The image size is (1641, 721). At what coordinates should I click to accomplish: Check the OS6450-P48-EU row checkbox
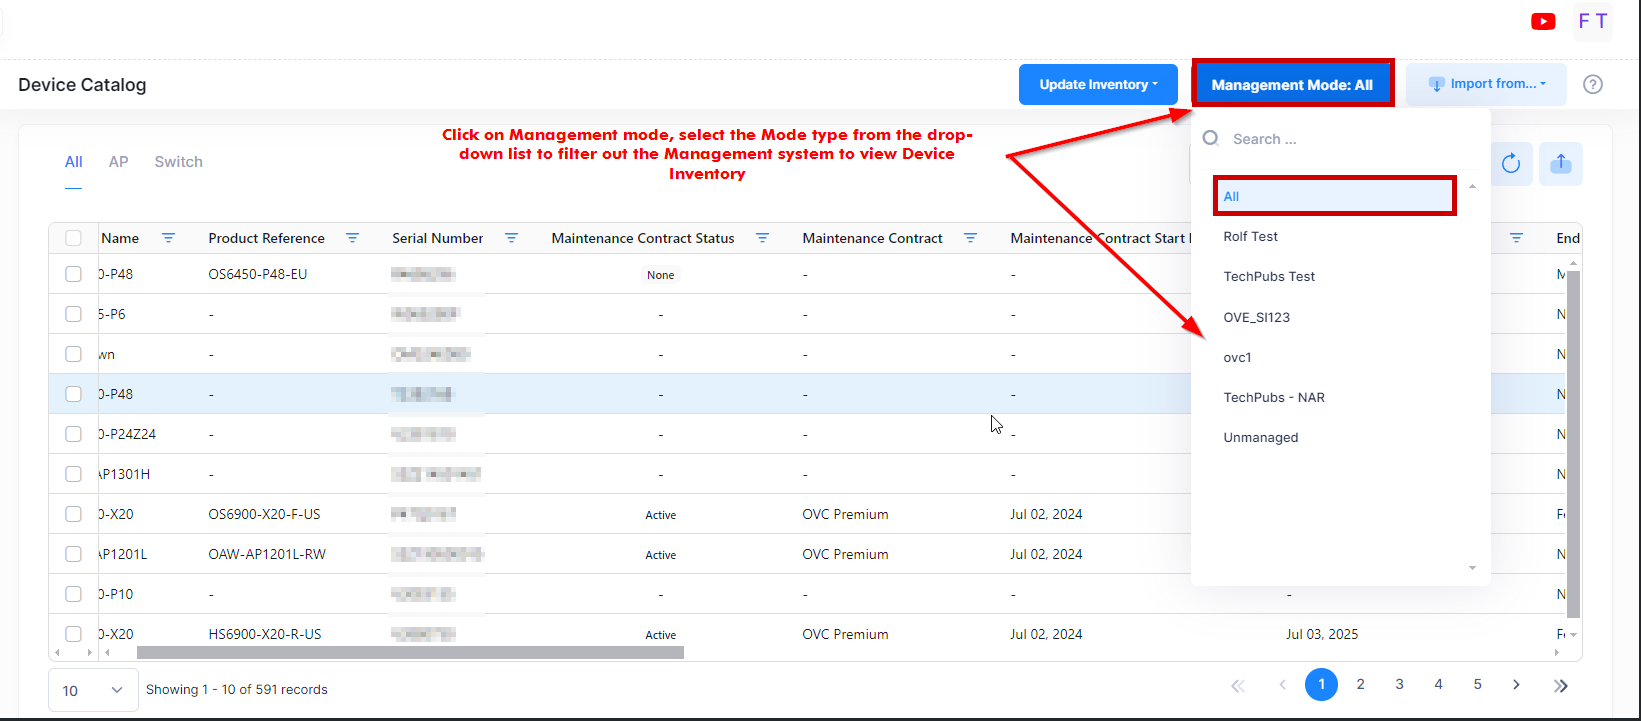click(x=73, y=274)
